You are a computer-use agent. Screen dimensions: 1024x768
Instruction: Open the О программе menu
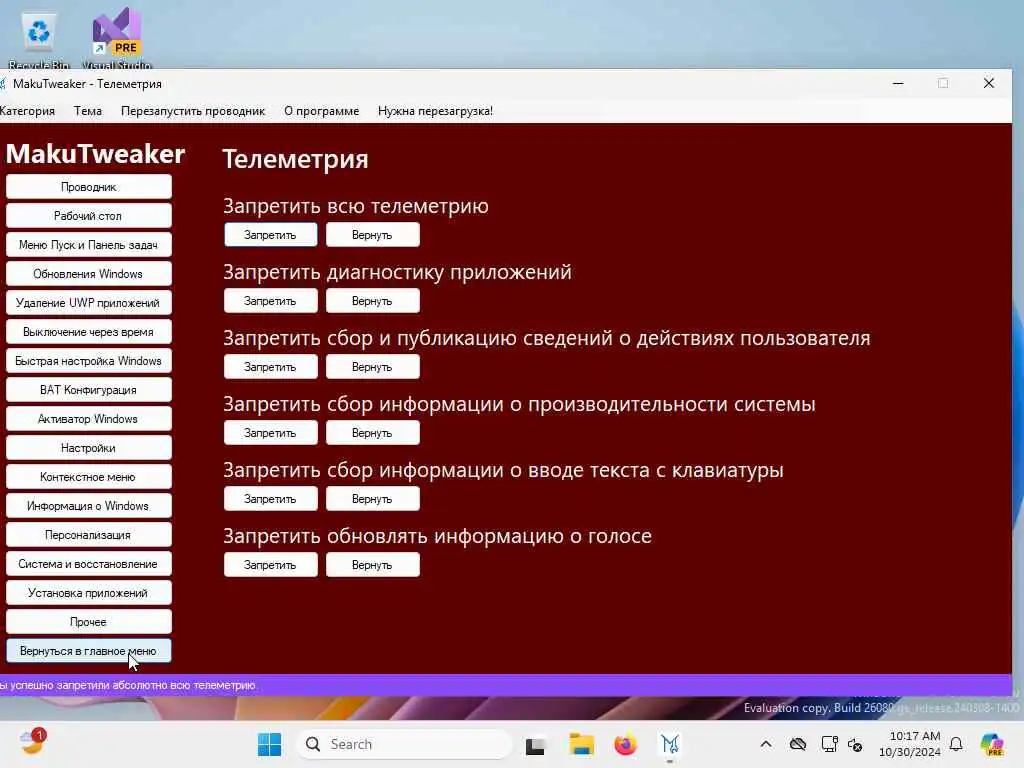coord(321,111)
